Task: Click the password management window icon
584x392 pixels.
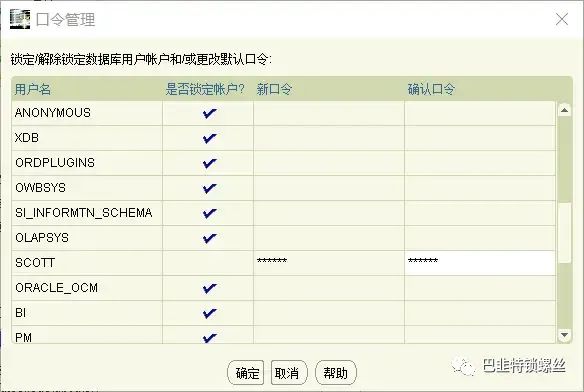Action: (20, 19)
